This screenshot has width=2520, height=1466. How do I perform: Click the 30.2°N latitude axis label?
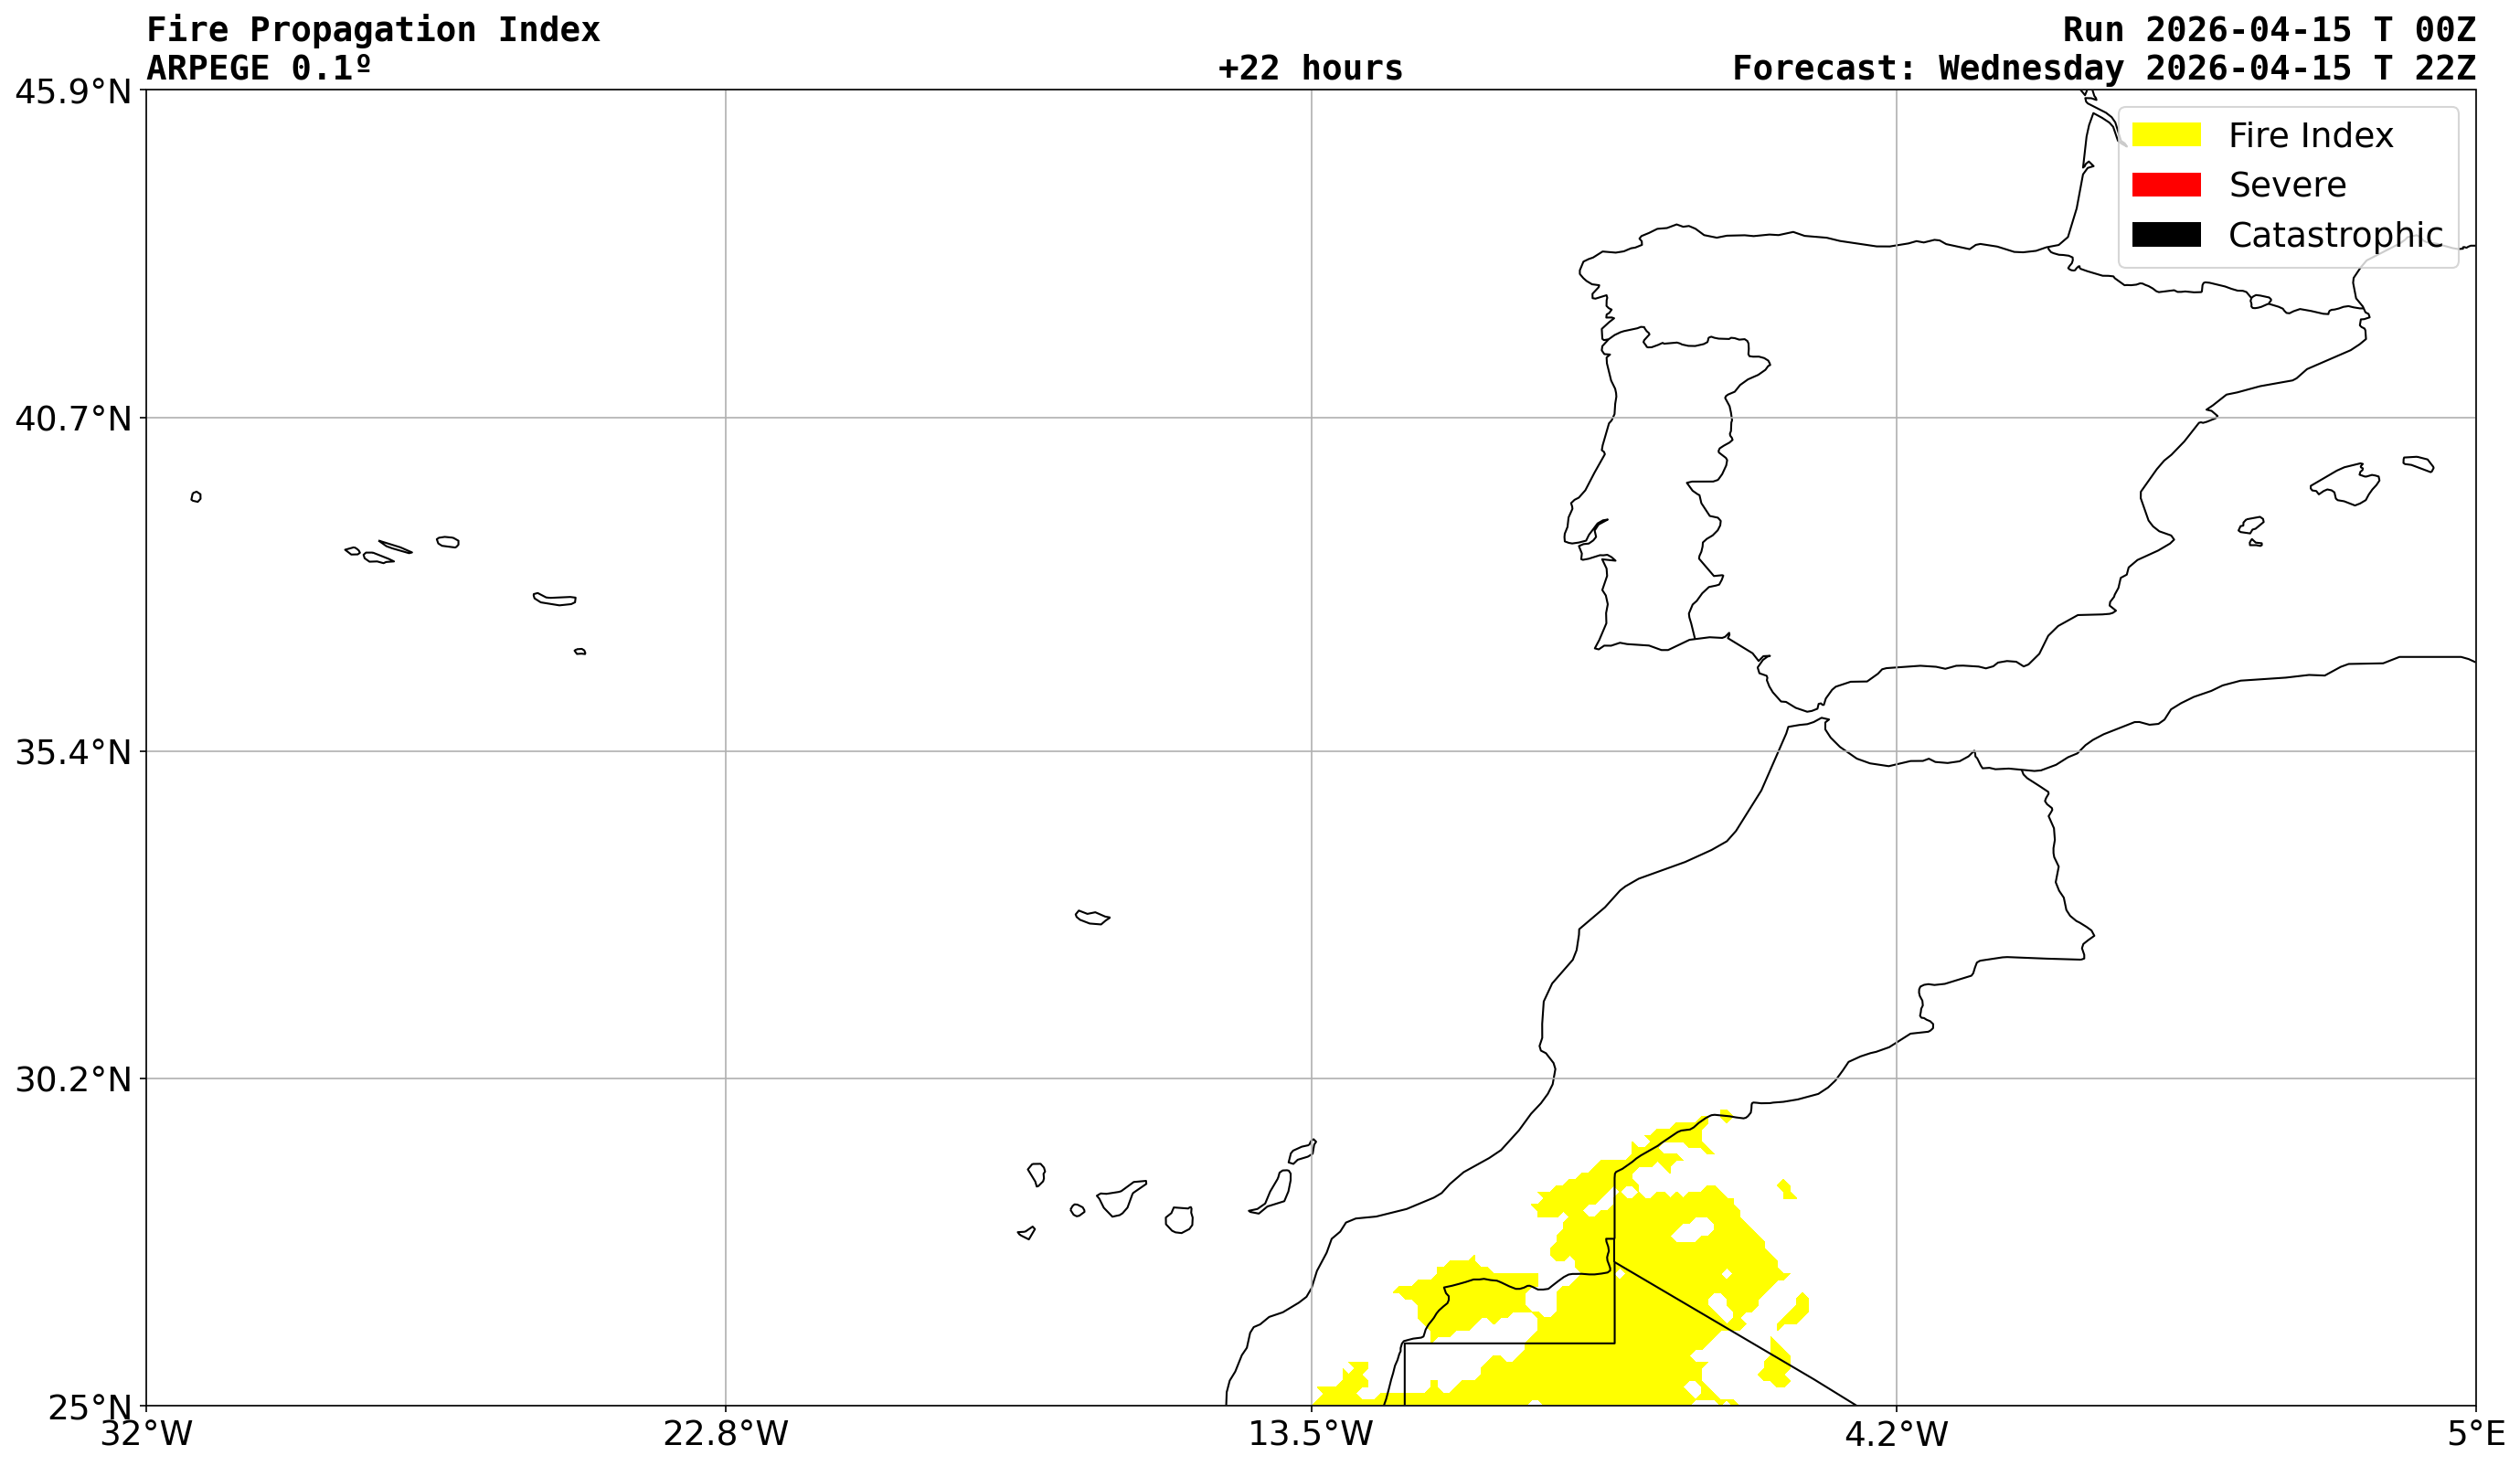coord(73,1080)
